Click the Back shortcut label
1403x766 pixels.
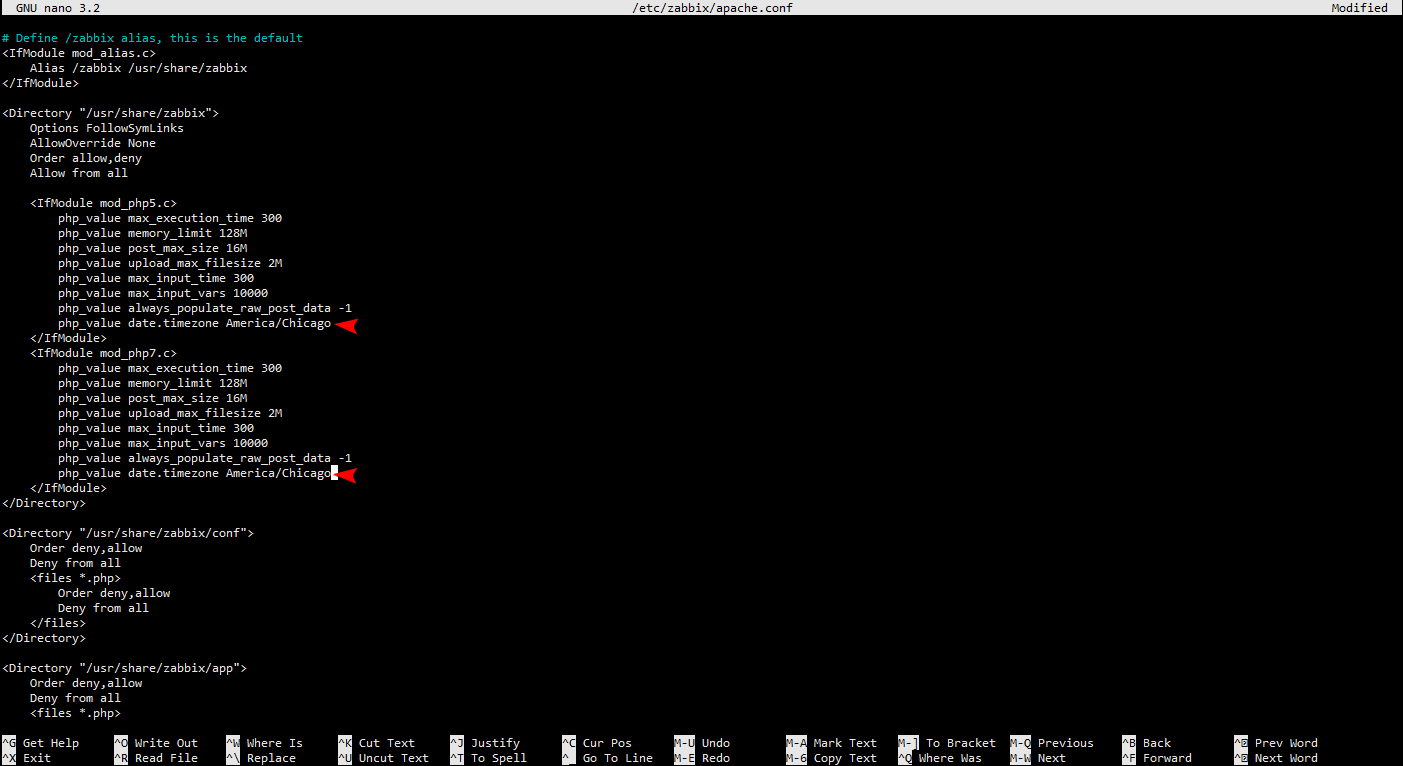pyautogui.click(x=1157, y=743)
